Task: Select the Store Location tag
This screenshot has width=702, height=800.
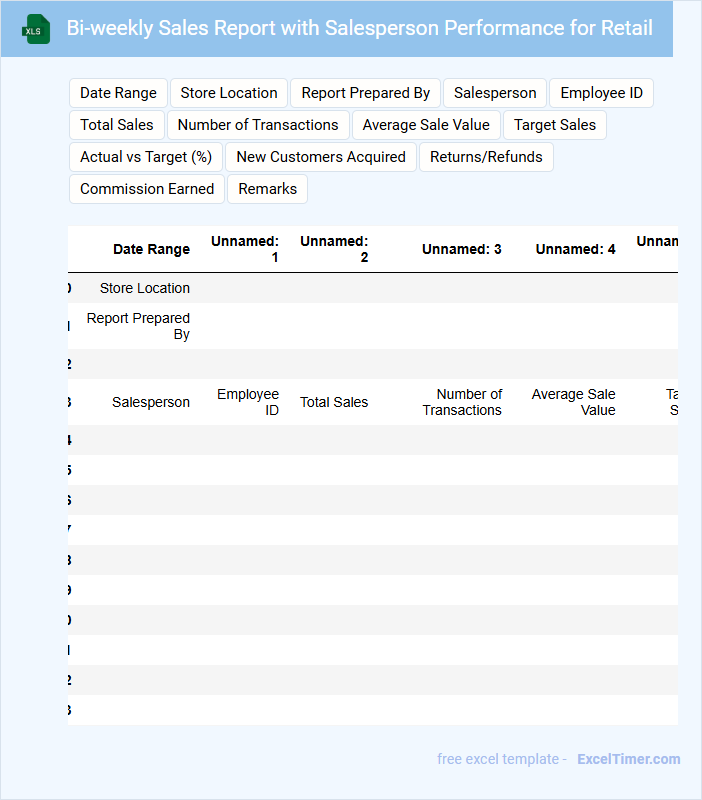Action: (x=229, y=93)
